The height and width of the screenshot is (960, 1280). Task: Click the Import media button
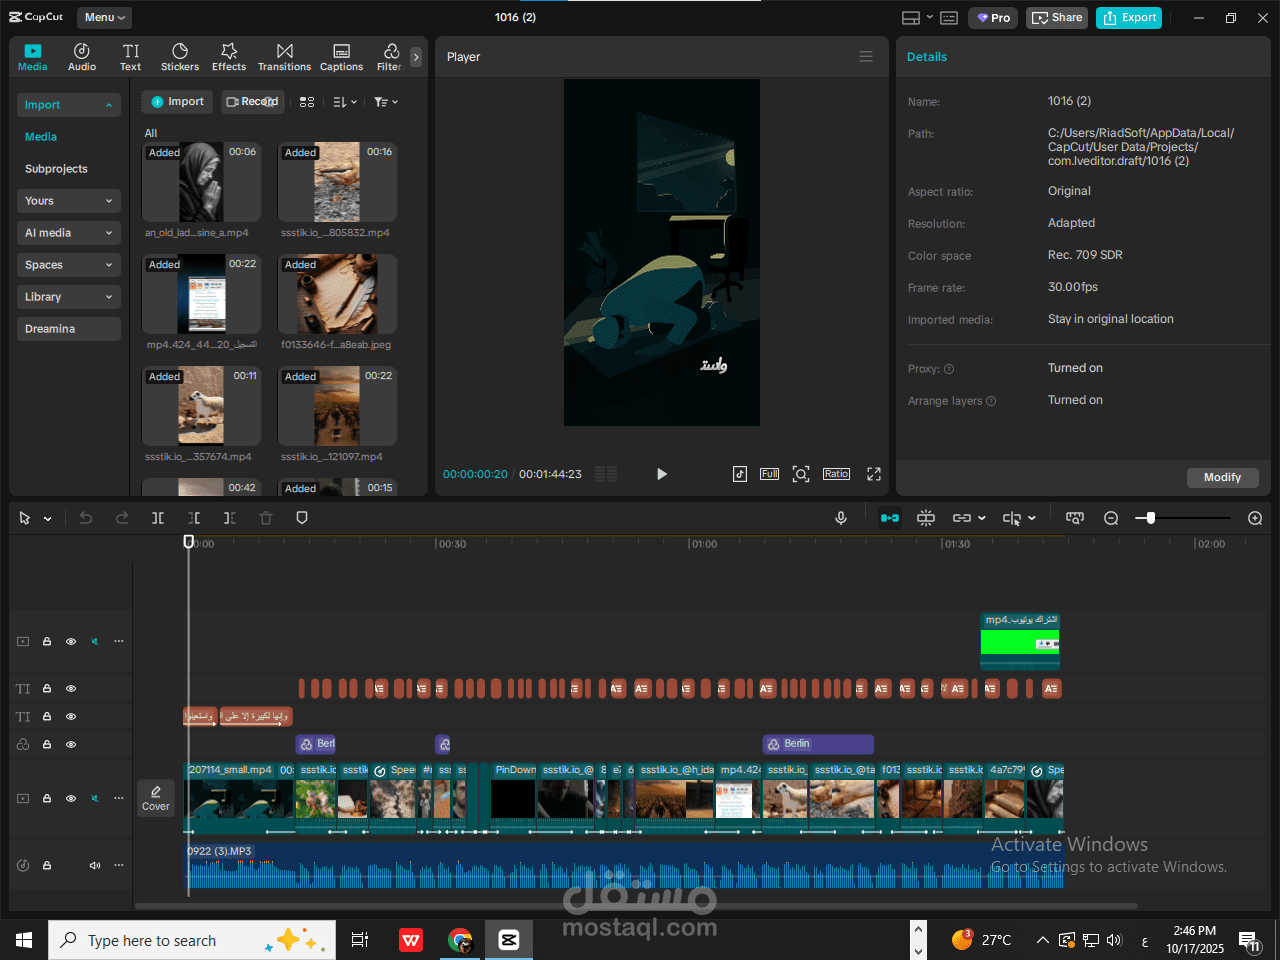[x=177, y=102]
